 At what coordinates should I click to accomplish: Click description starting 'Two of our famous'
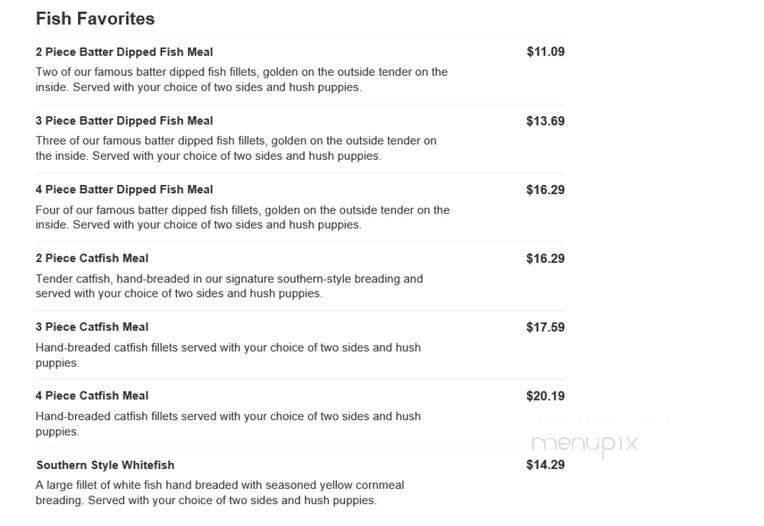242,79
